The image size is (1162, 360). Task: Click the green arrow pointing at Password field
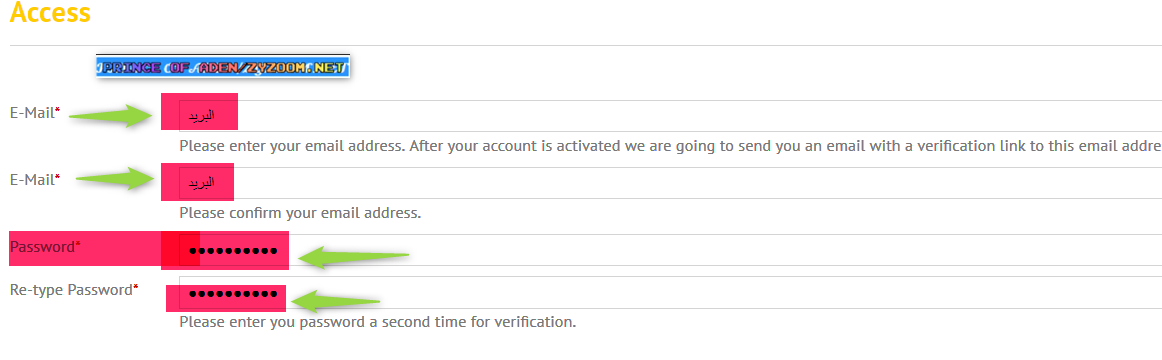353,257
